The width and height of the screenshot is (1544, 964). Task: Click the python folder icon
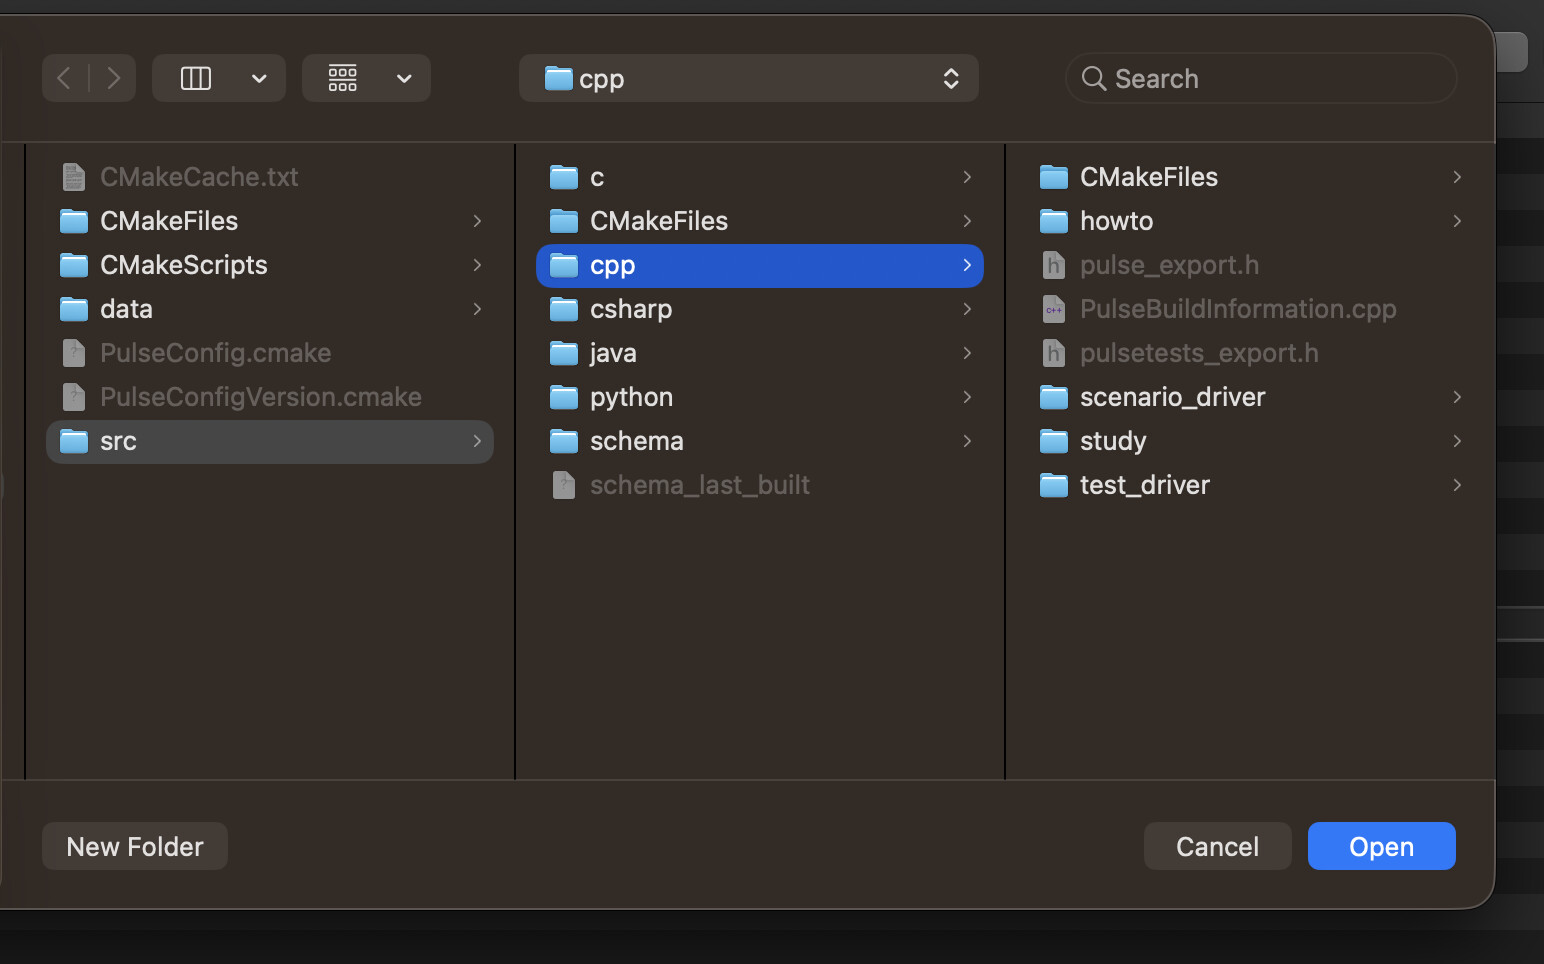pyautogui.click(x=564, y=397)
